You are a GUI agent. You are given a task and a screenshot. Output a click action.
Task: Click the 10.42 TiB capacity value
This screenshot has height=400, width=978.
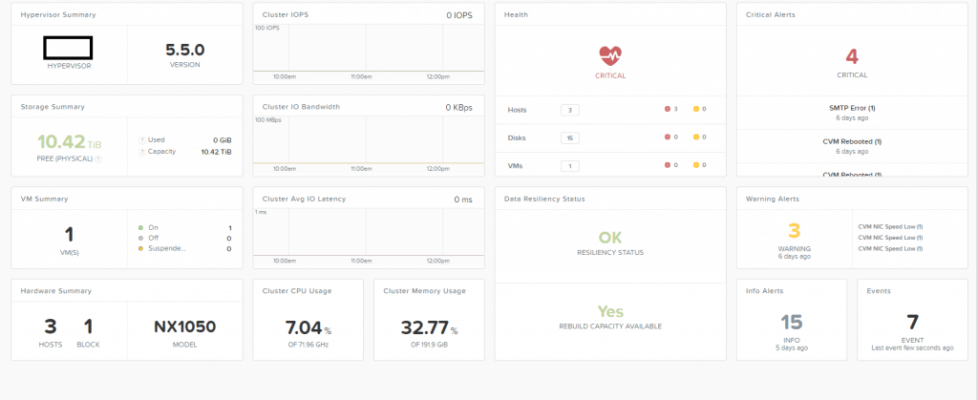(216, 152)
